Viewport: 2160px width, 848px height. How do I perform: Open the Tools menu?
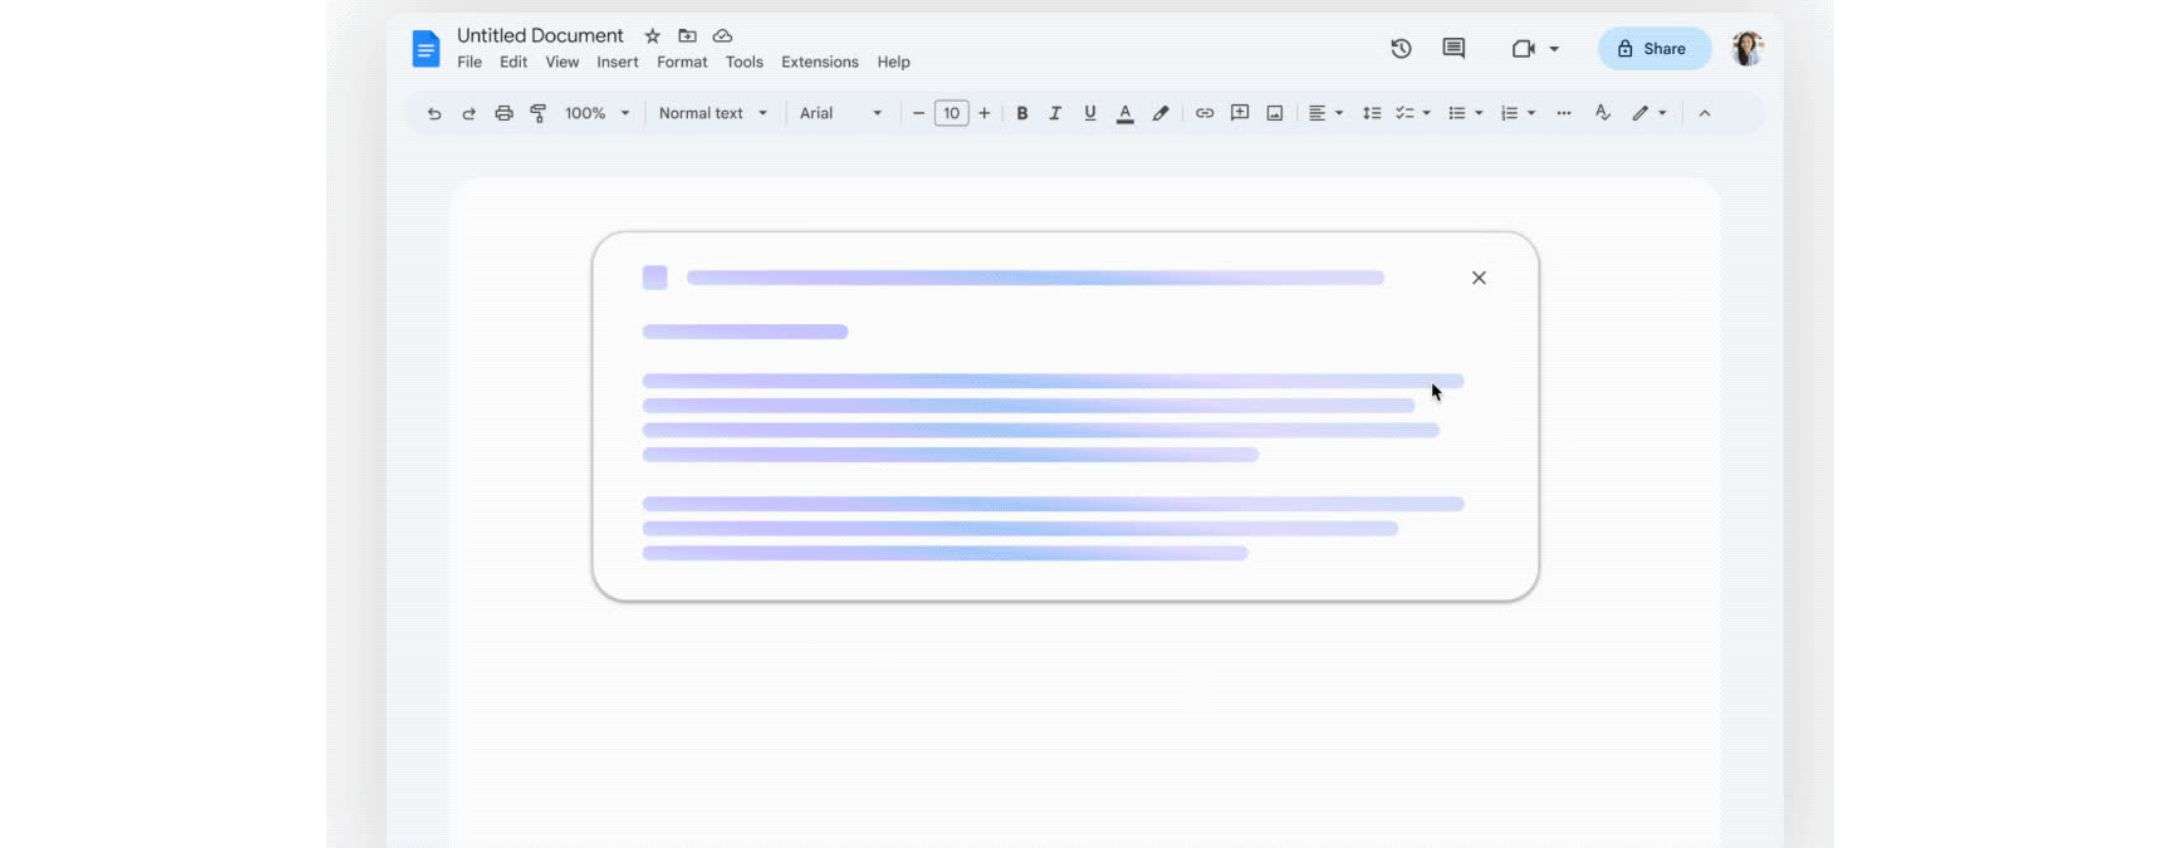point(744,62)
